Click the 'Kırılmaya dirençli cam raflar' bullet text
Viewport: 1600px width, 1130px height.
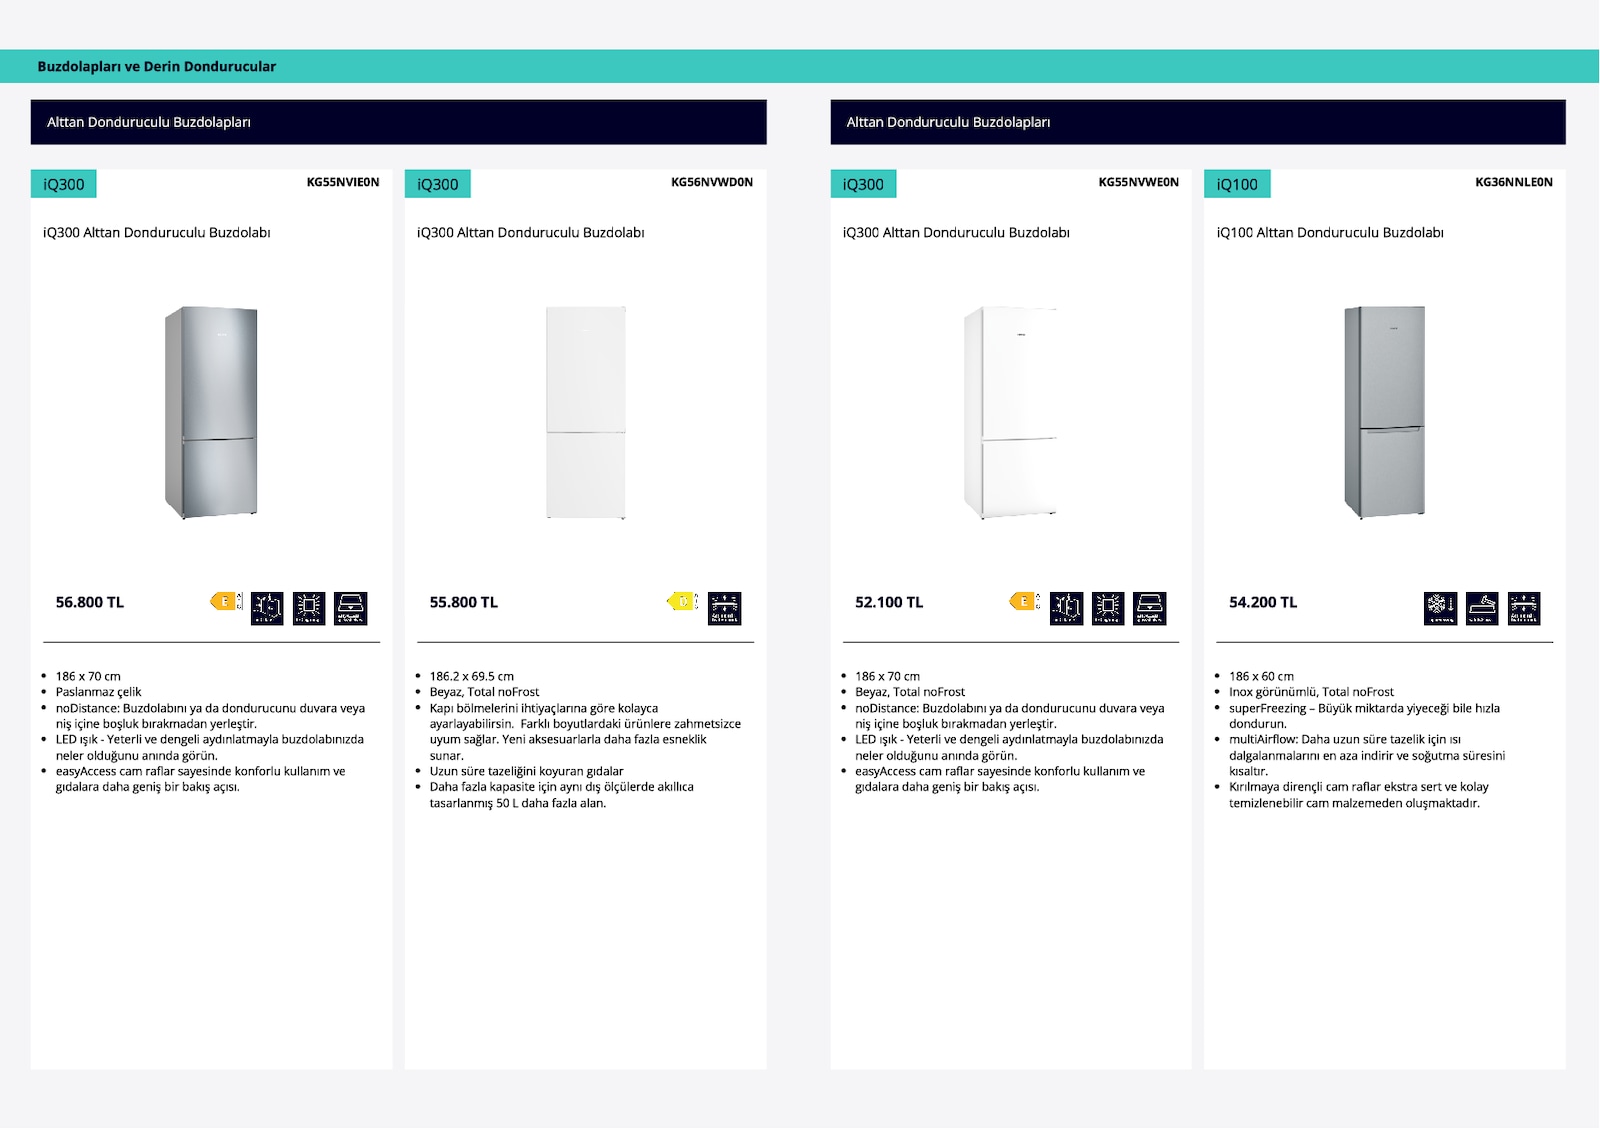click(1359, 795)
